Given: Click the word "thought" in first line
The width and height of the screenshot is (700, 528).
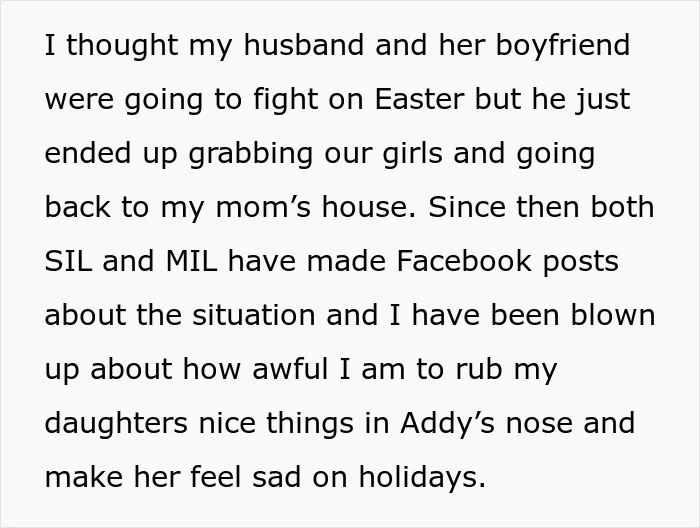Looking at the screenshot, I should pyautogui.click(x=122, y=46).
